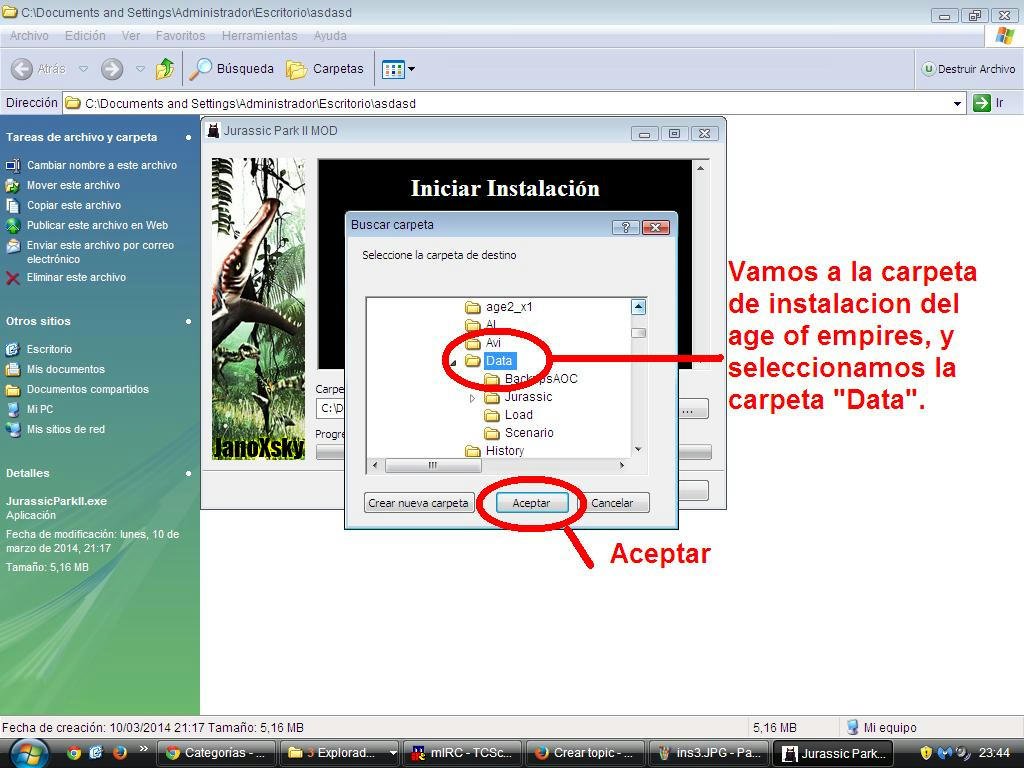Open the Ver menu
This screenshot has height=768, width=1024.
[x=131, y=36]
